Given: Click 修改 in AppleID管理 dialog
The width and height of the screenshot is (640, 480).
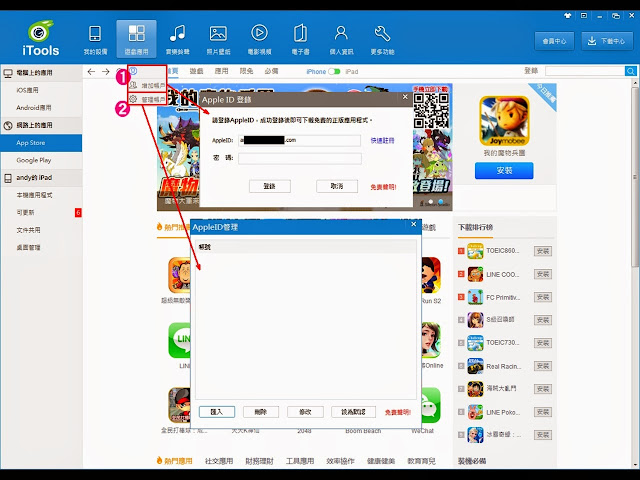Looking at the screenshot, I should [x=305, y=412].
